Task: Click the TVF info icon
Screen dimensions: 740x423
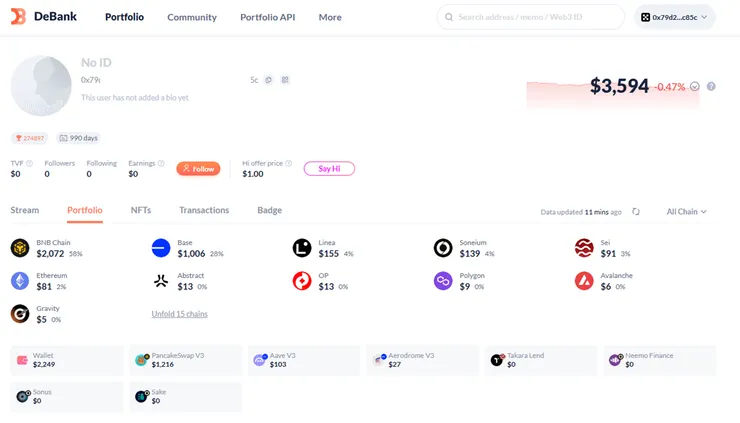Action: [29, 163]
